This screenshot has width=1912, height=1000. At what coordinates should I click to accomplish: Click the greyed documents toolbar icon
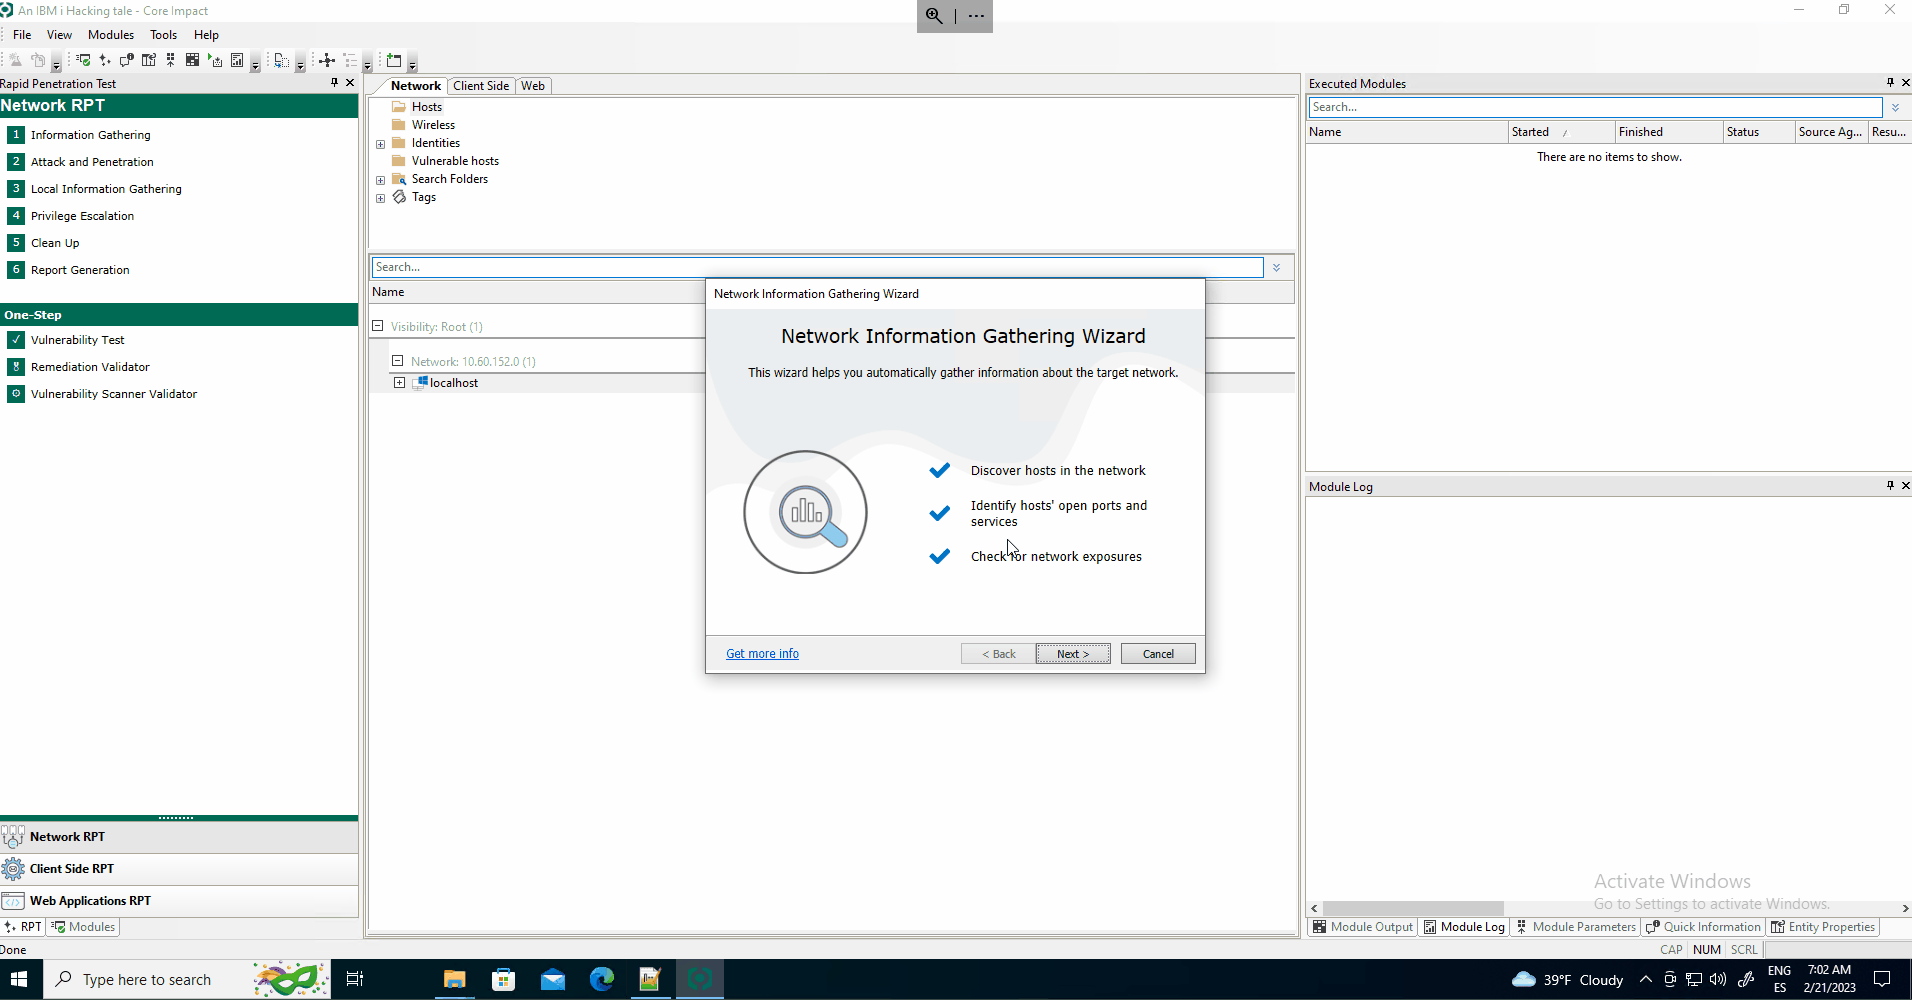[x=38, y=60]
